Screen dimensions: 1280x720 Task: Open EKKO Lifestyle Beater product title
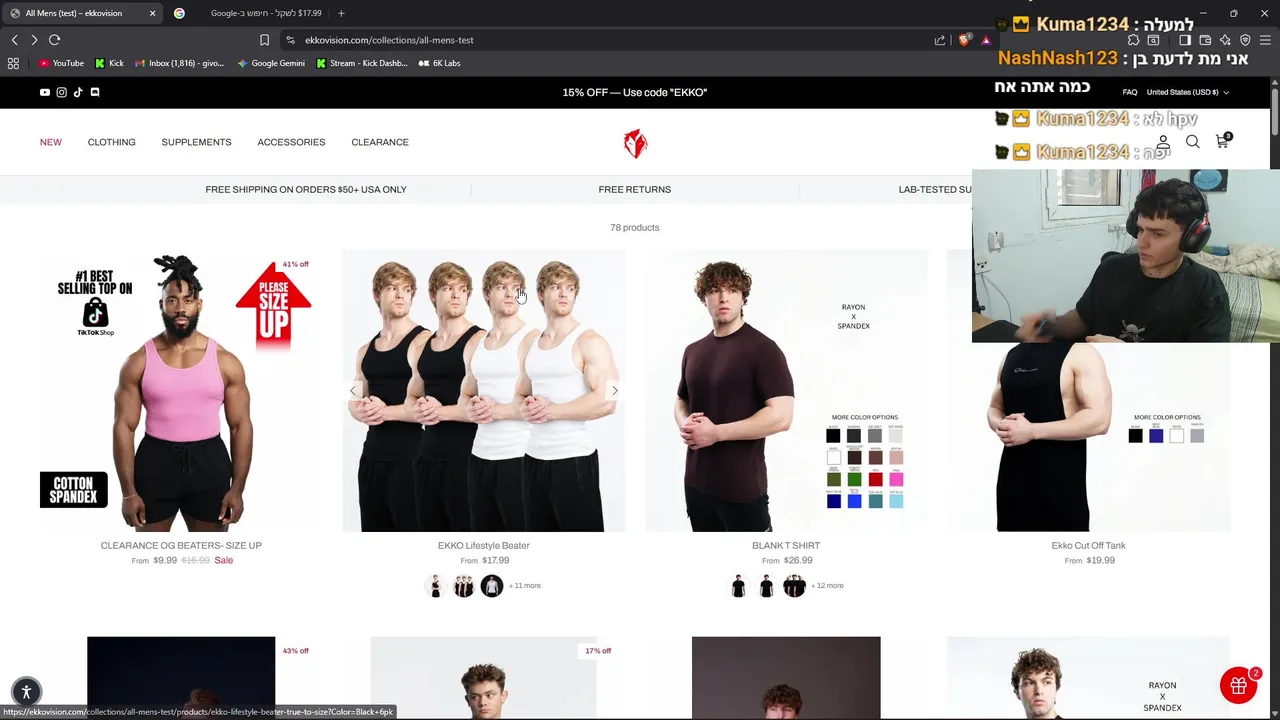[484, 546]
